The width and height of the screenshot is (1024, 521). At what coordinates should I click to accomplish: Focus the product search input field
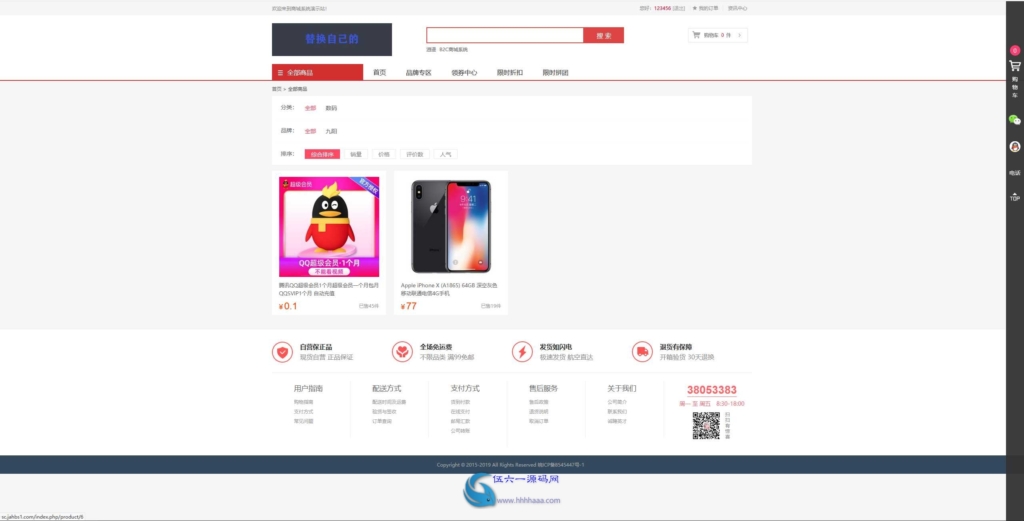[x=505, y=35]
